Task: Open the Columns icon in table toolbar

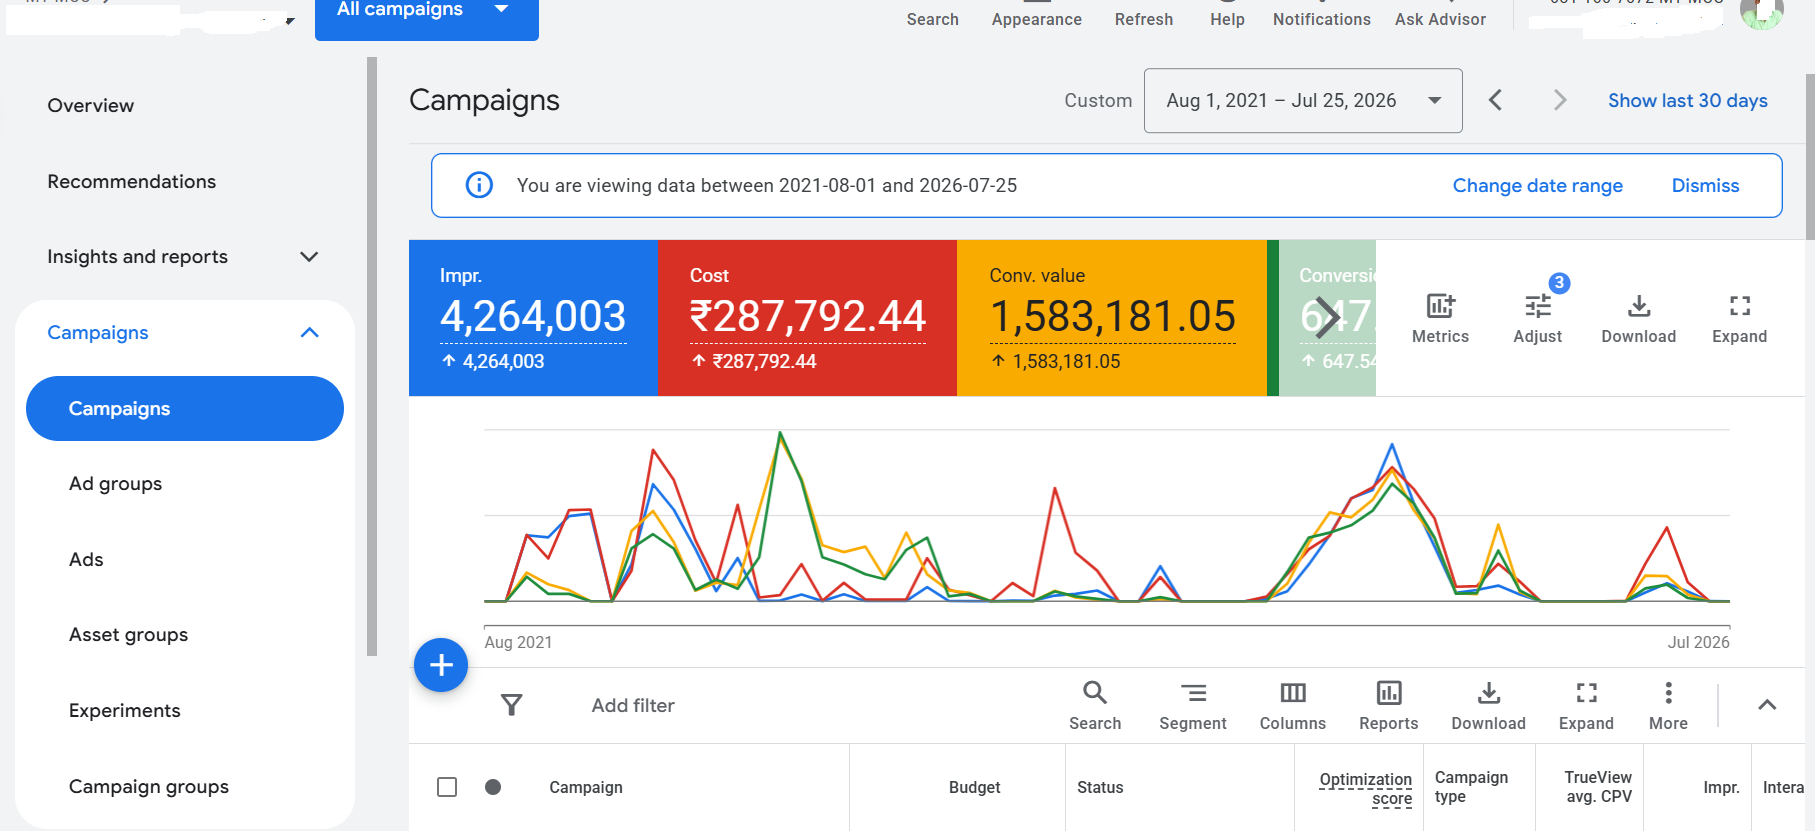Action: click(x=1293, y=693)
